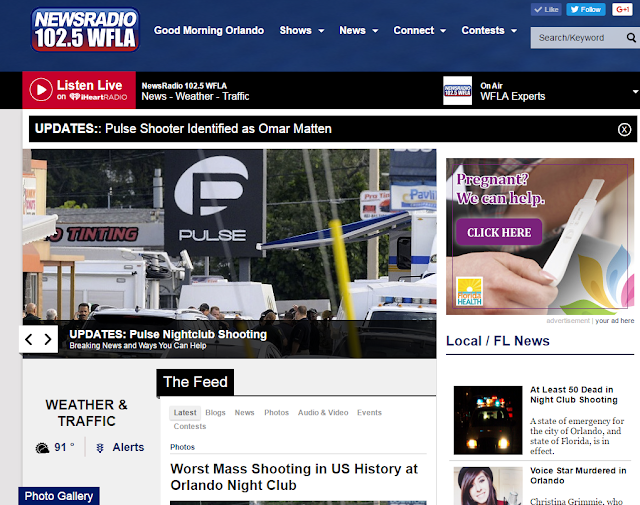Open Voice Star Murdered in Orlando story

pos(578,476)
